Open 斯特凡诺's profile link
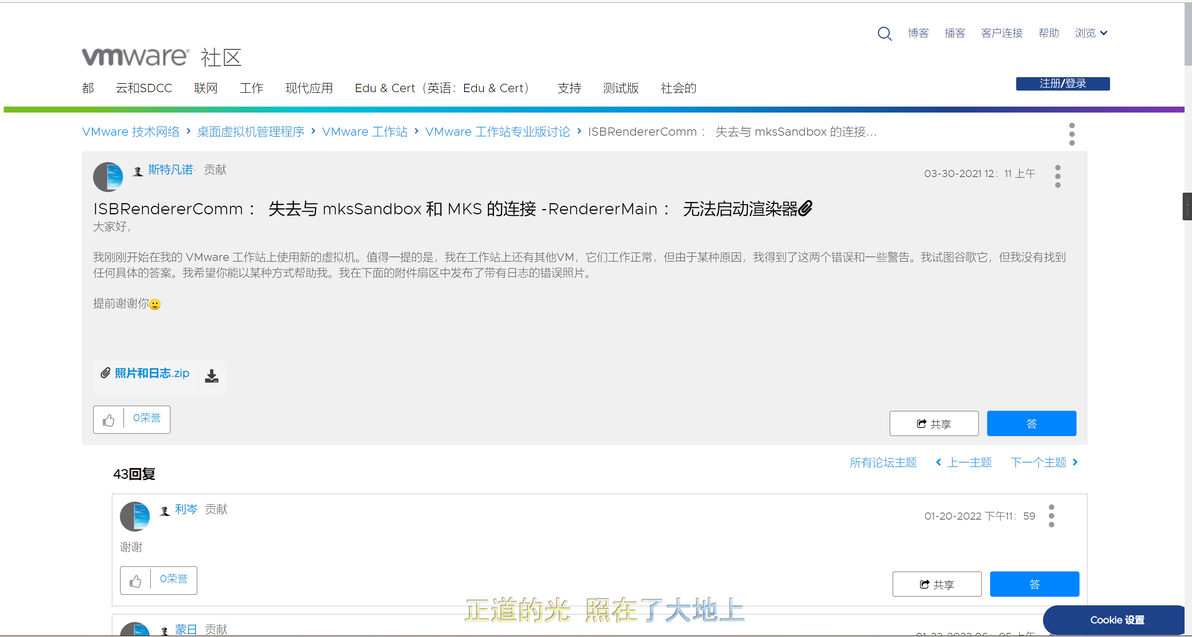Viewport: 1192px width, 637px height. 171,170
